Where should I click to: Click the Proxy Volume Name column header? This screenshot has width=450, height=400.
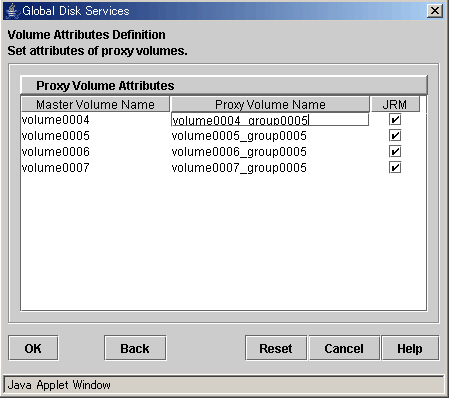click(x=270, y=104)
